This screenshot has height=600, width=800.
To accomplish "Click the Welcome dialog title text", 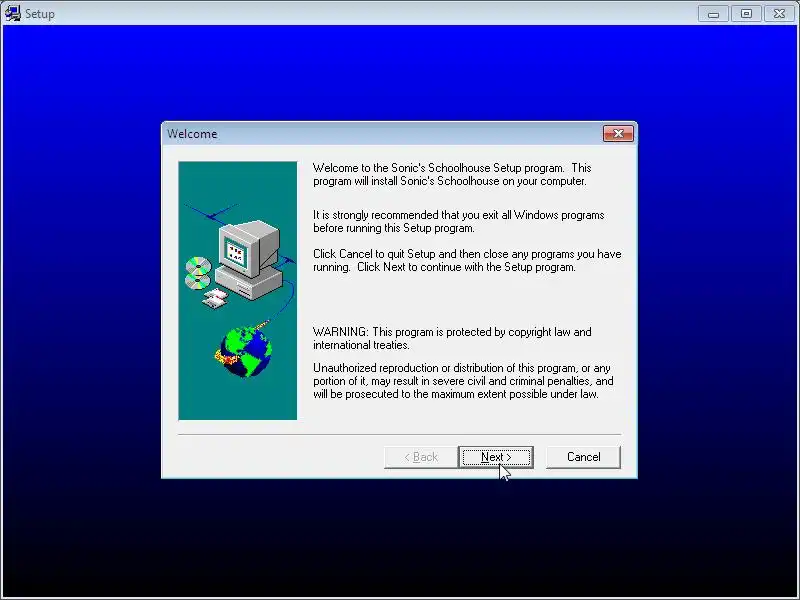I will [x=192, y=134].
